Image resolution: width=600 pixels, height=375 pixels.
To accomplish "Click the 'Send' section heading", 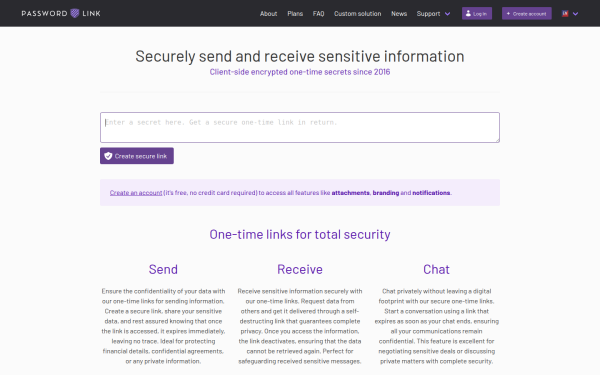I will (x=163, y=269).
